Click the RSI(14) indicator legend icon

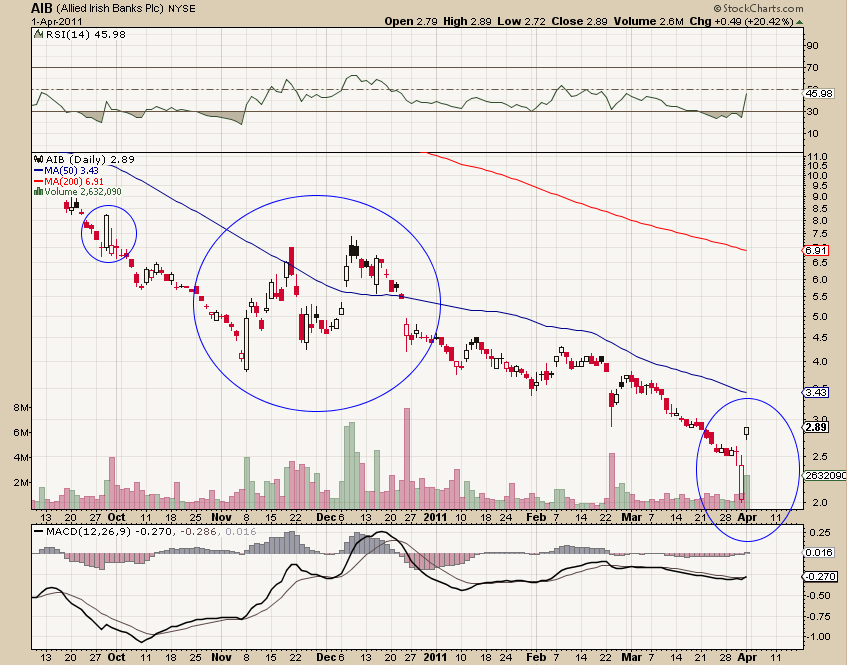38,34
